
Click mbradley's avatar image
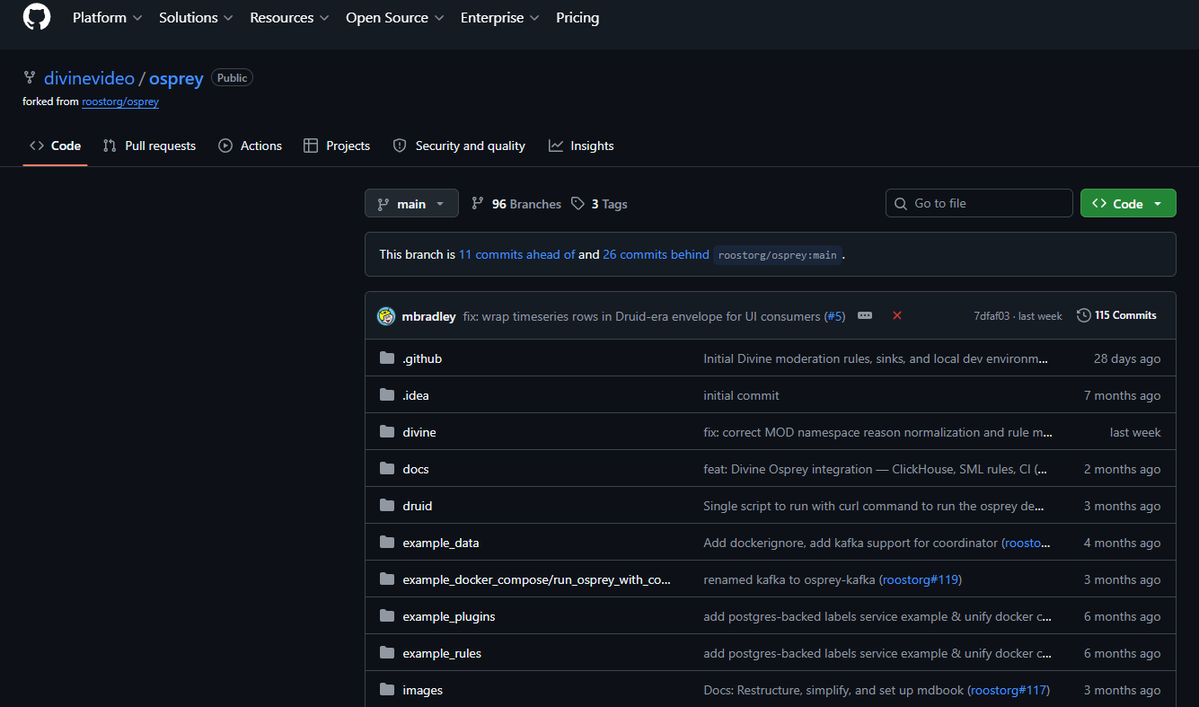tap(386, 316)
